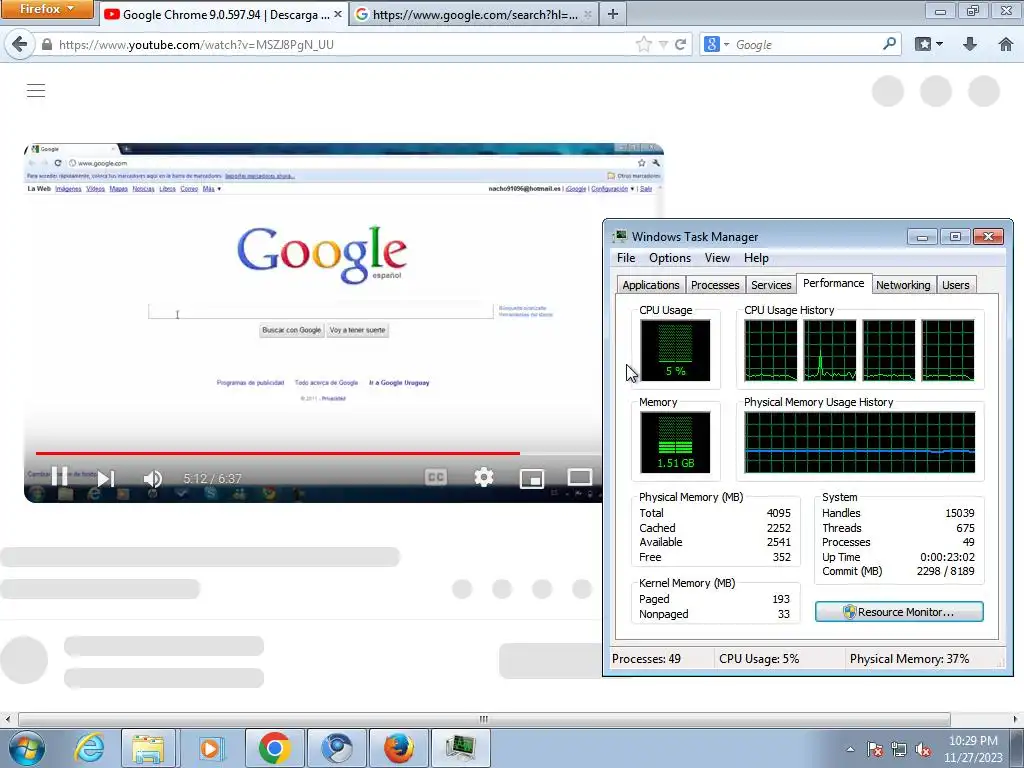This screenshot has width=1024, height=768.
Task: Switch to the Google Chrome 9.0.597.94 YouTube tab
Action: point(224,14)
